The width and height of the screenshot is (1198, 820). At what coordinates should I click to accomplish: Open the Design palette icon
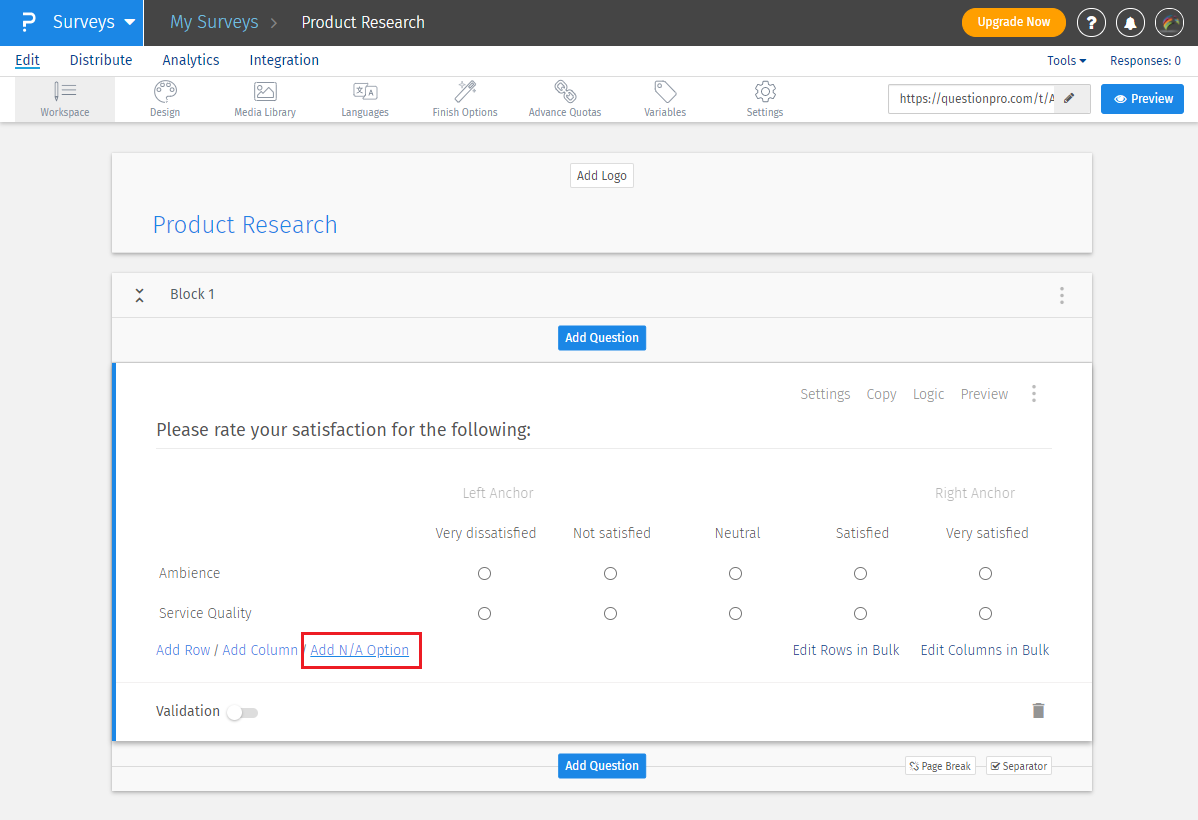(x=165, y=92)
